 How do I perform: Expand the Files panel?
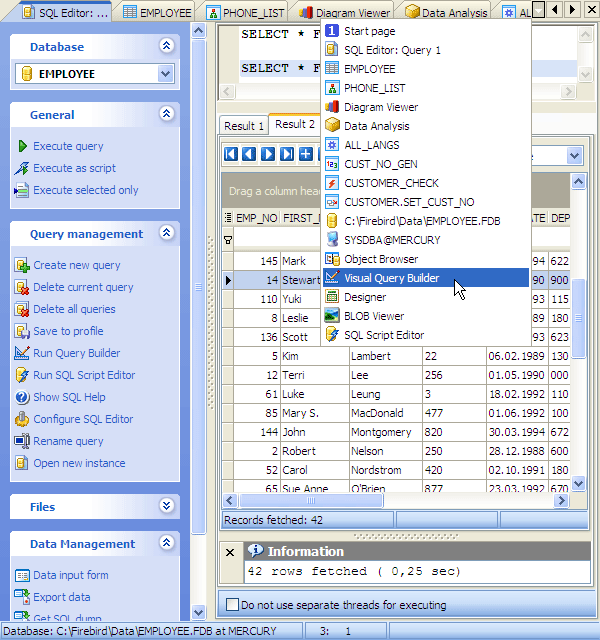pos(167,506)
